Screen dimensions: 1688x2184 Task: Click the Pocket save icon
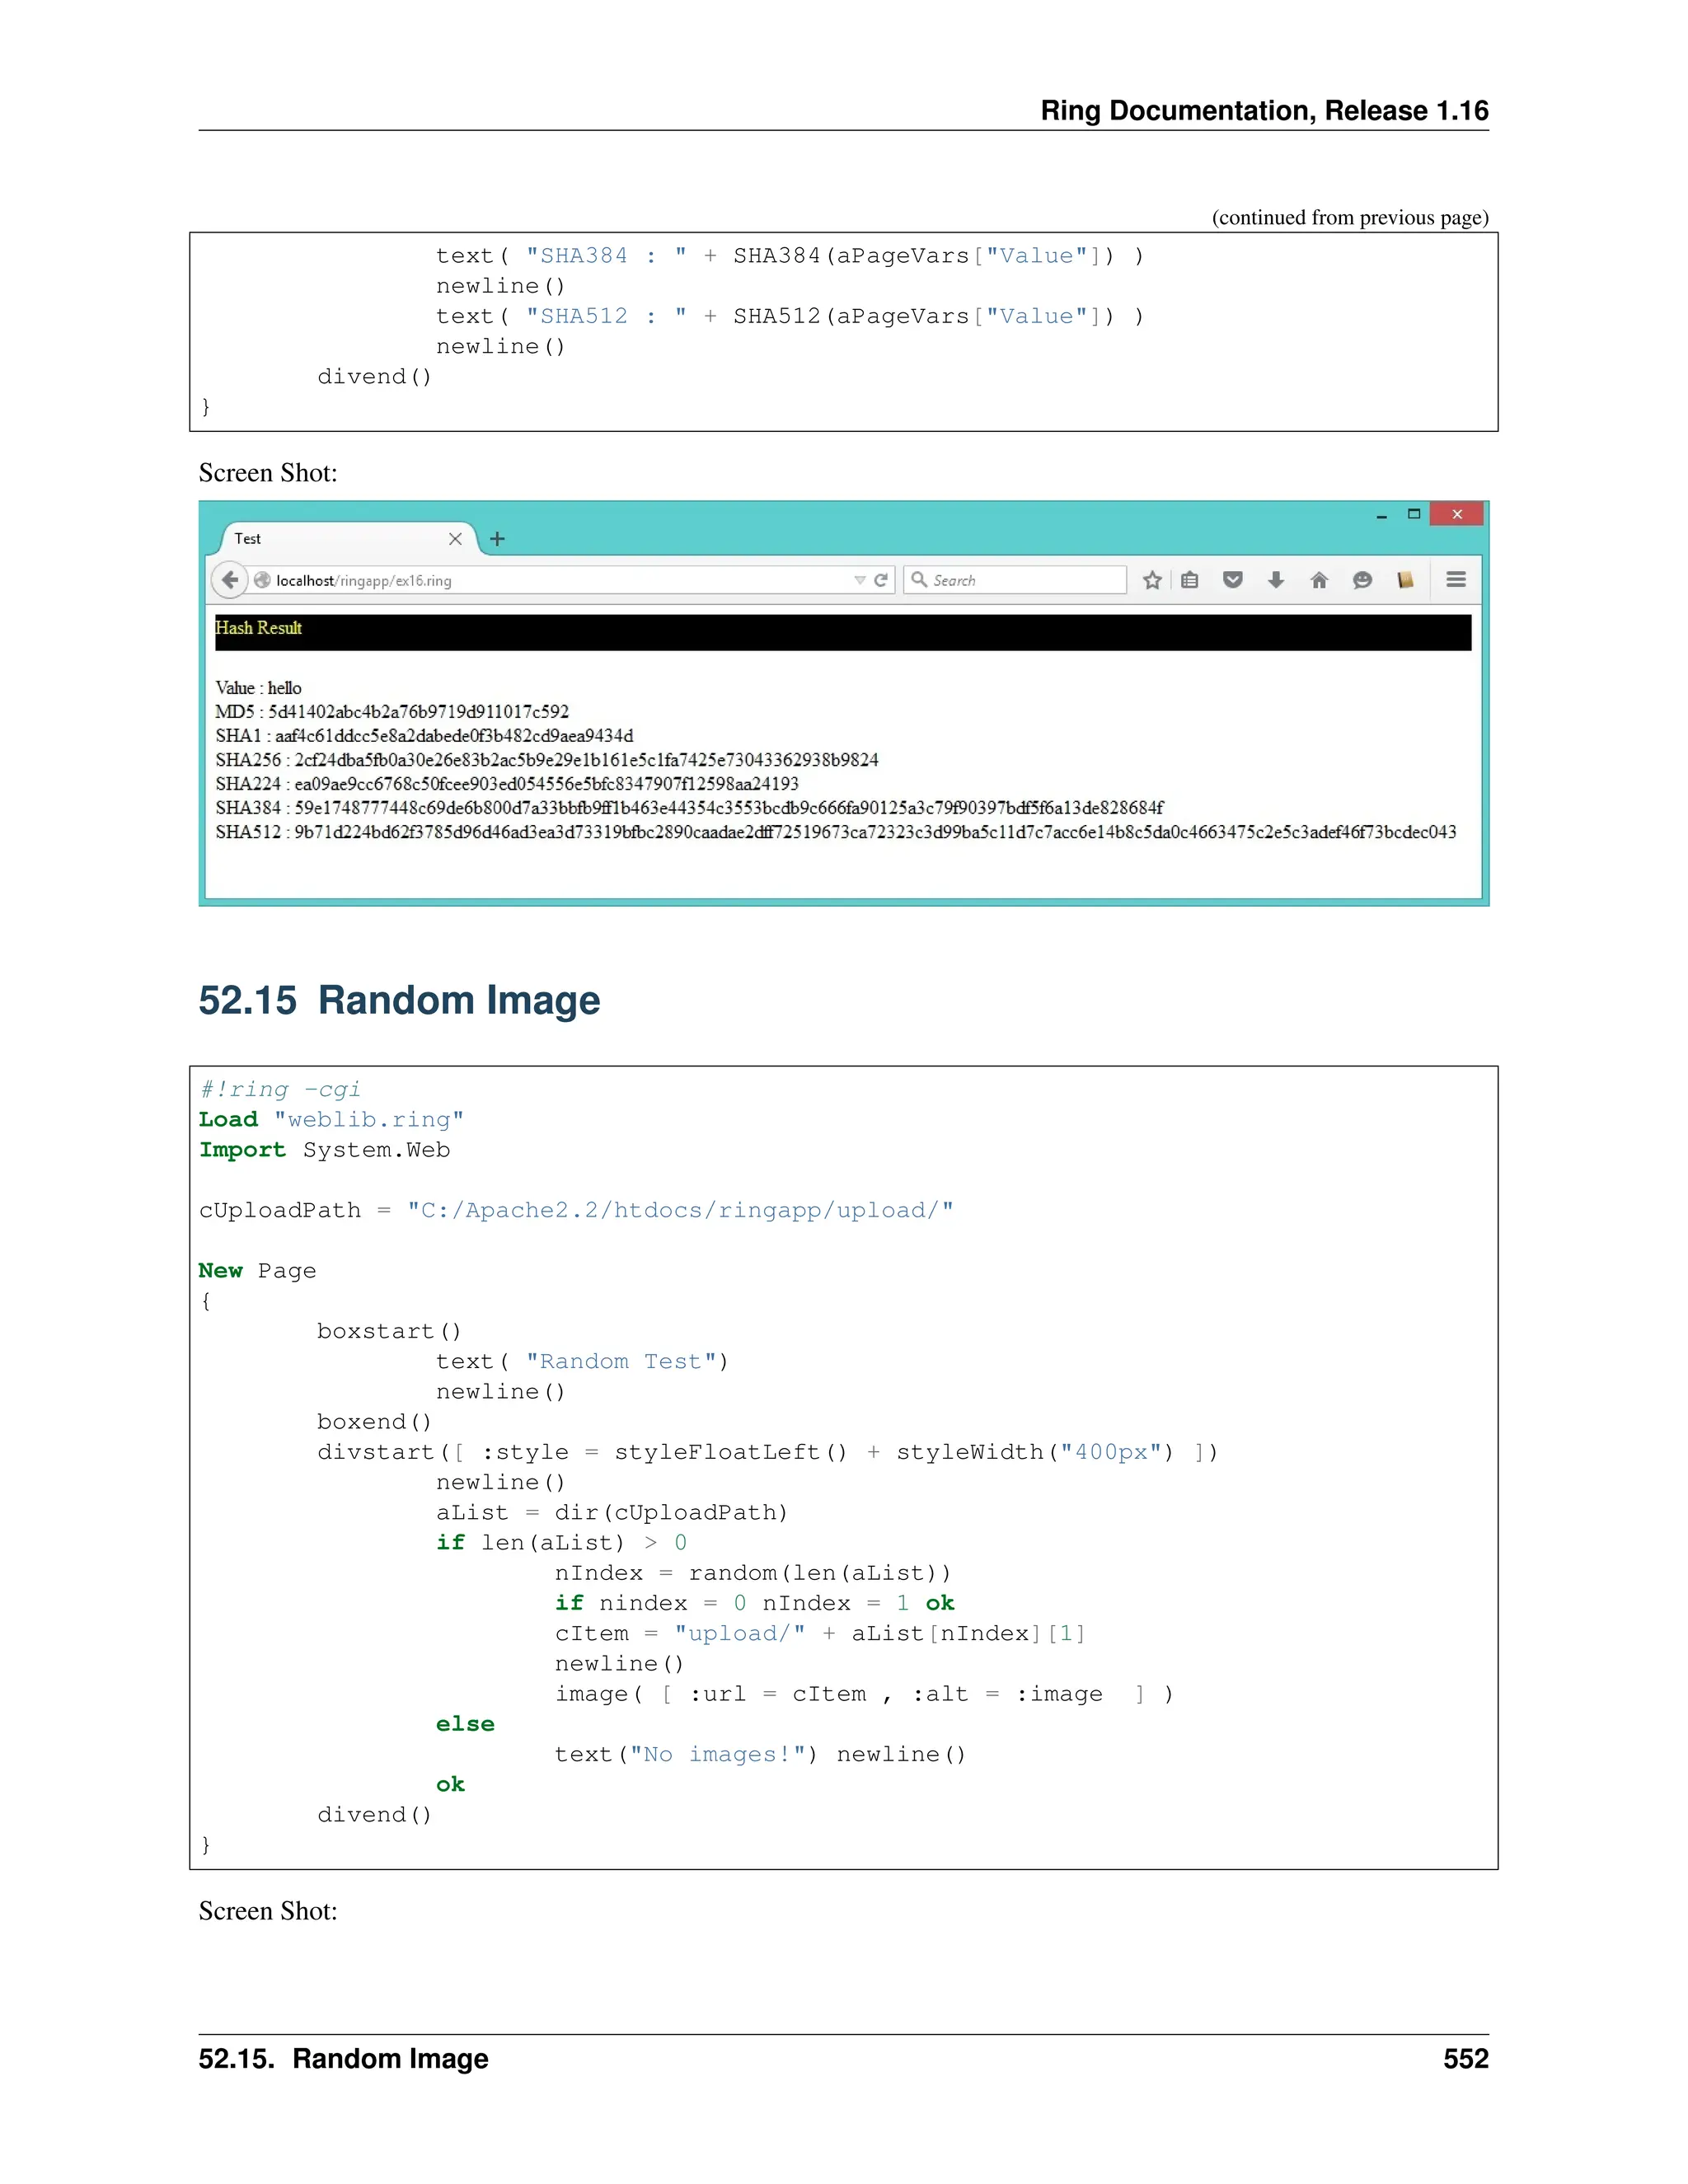pos(1232,580)
